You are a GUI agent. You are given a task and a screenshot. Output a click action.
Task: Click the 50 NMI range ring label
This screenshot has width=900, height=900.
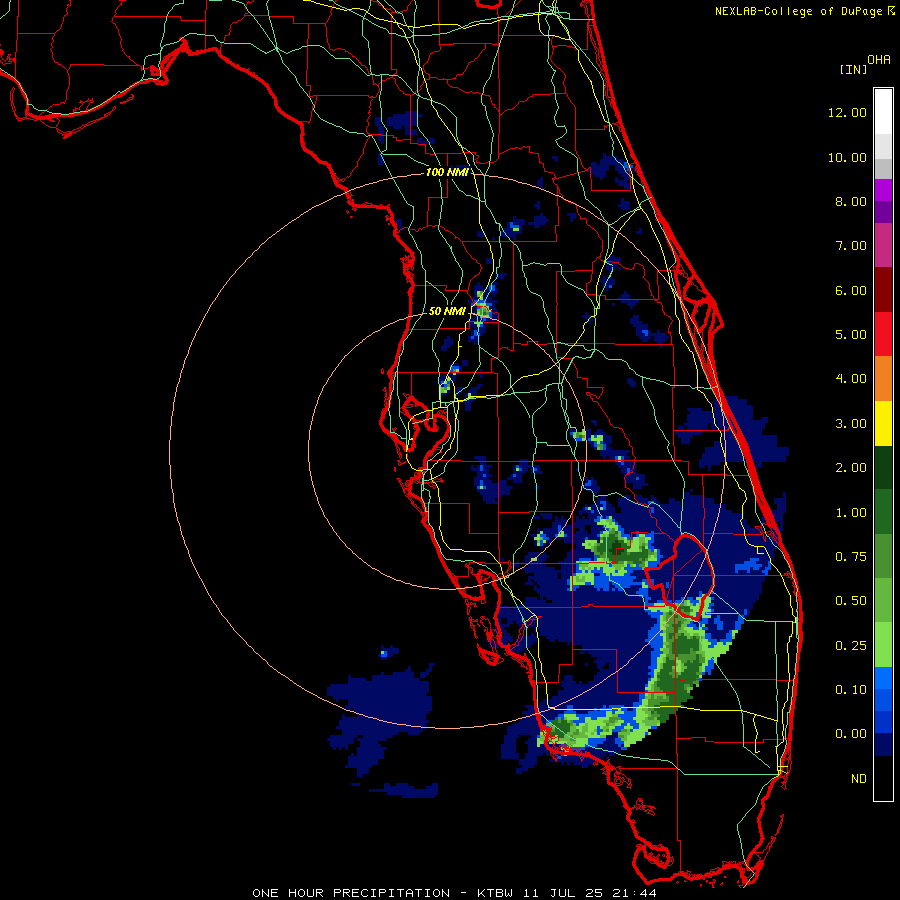pos(447,311)
